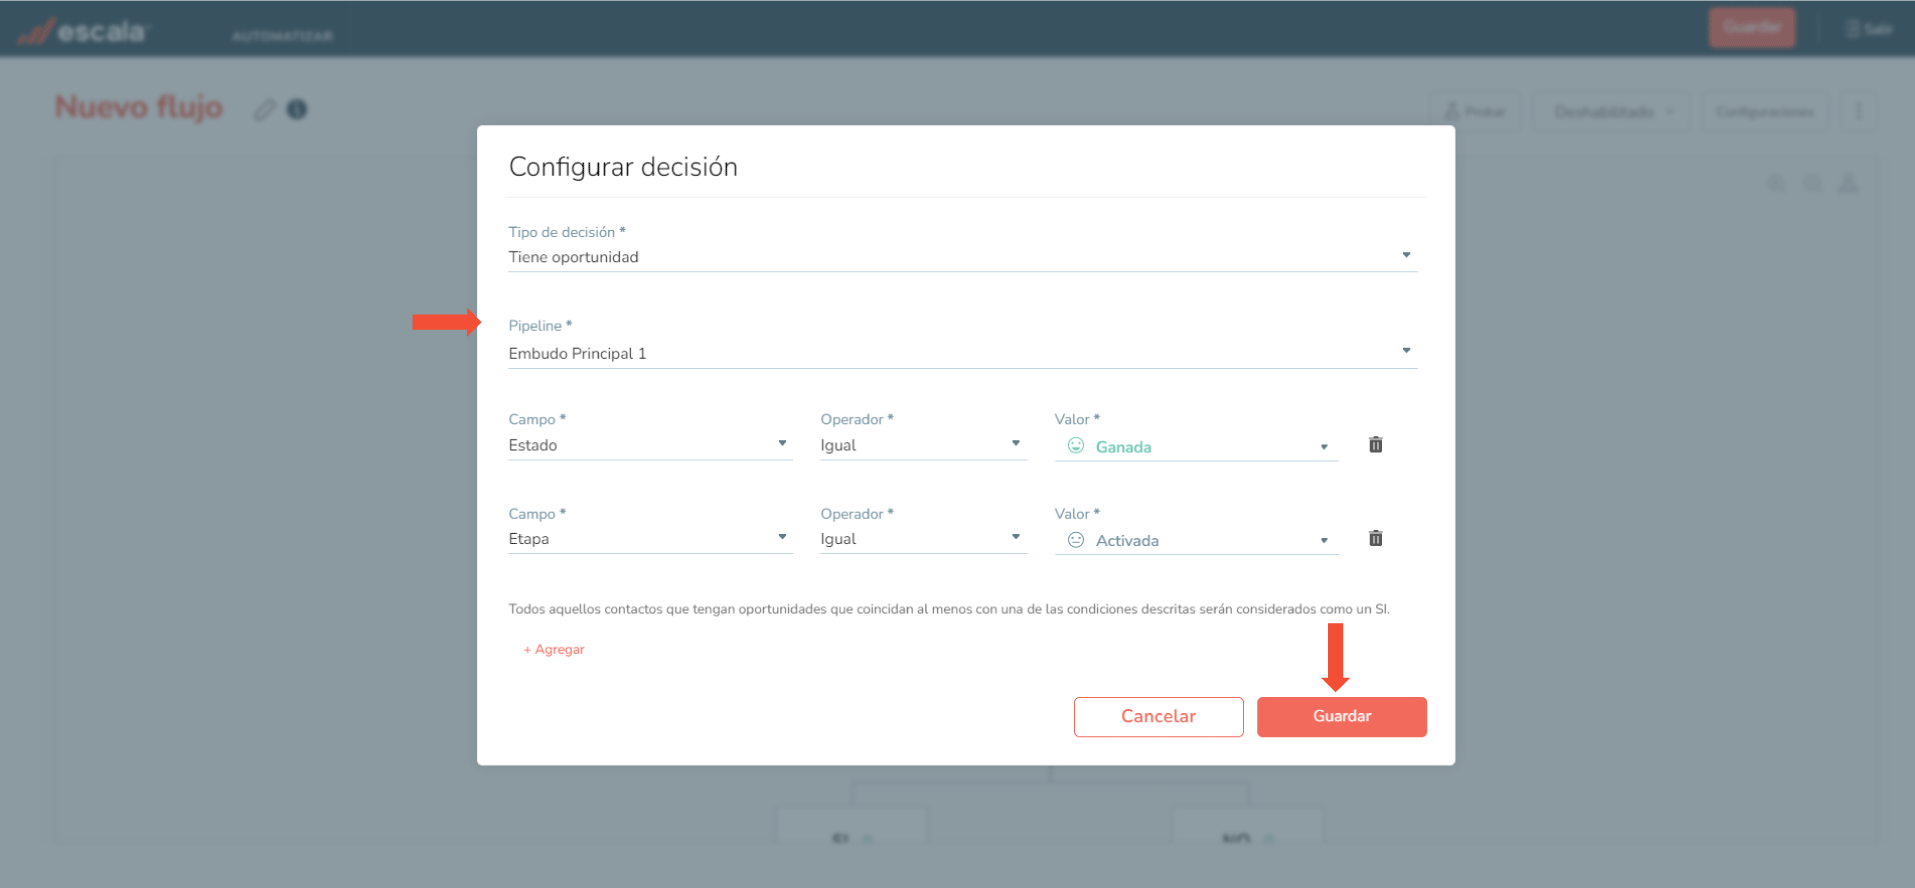The image size is (1915, 888).
Task: Click the Guardar button in the dialog
Action: point(1341,716)
